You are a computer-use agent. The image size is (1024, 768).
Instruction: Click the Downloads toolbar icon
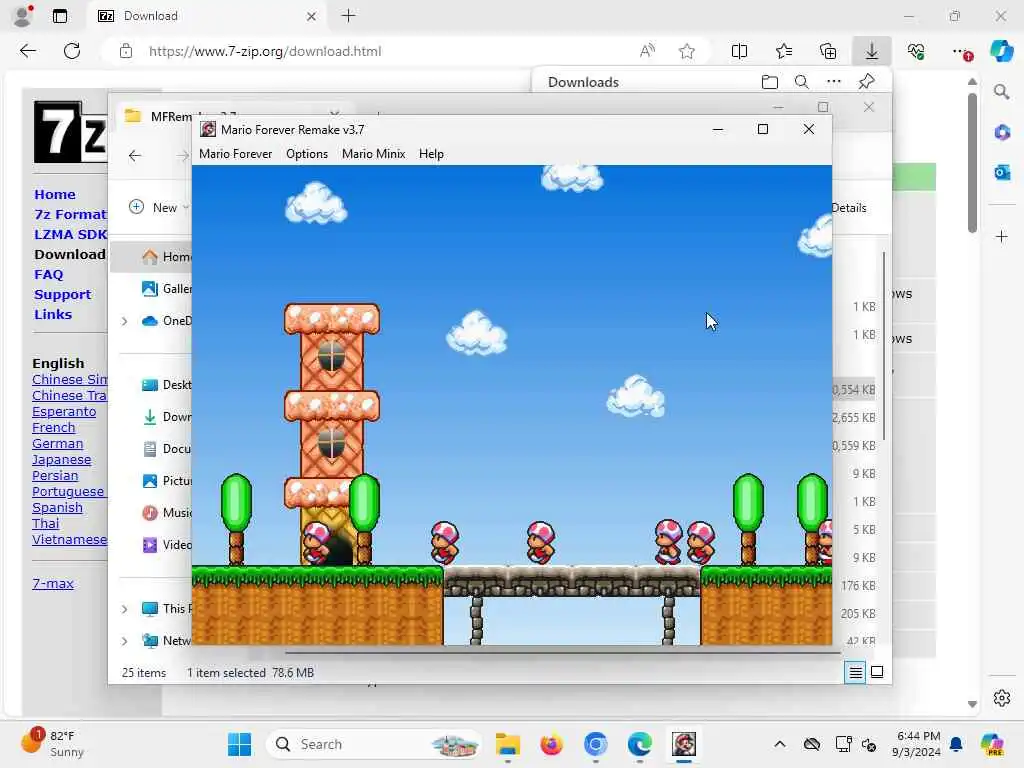pos(872,51)
